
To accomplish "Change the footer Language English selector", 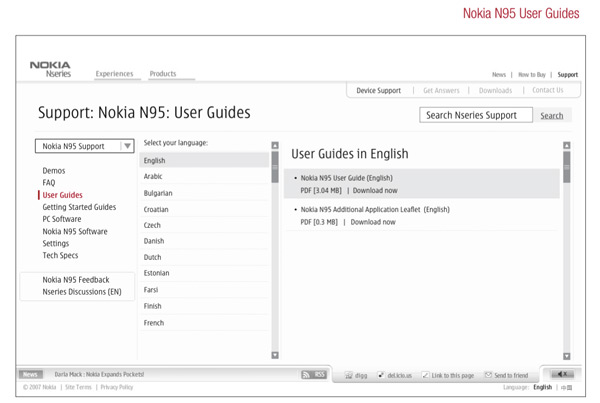I will 542,387.
